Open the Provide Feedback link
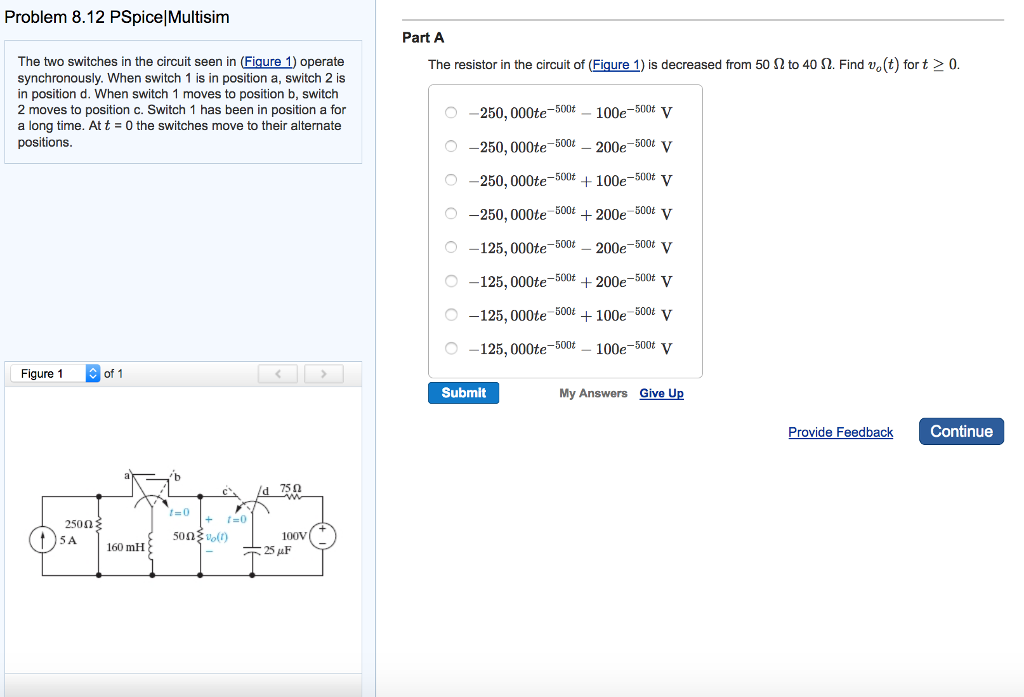1024x697 pixels. tap(840, 432)
